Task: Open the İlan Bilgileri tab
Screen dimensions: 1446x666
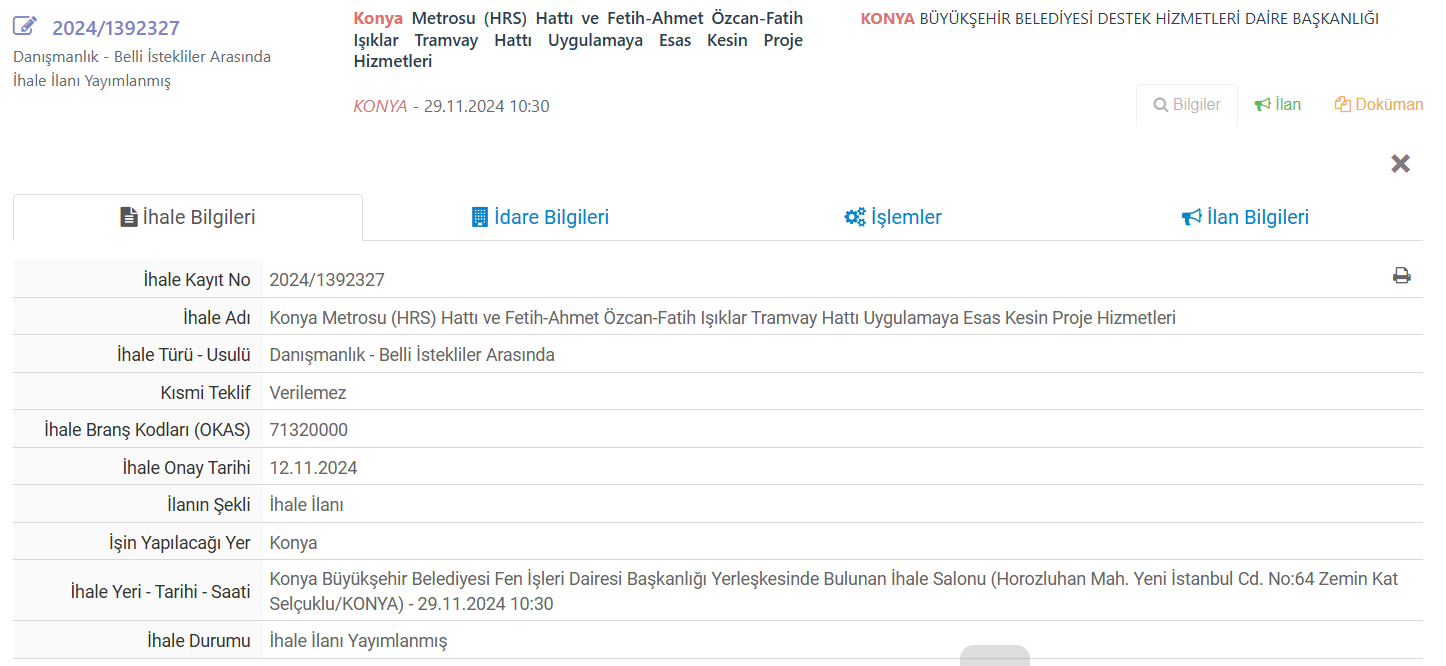Action: pyautogui.click(x=1246, y=218)
